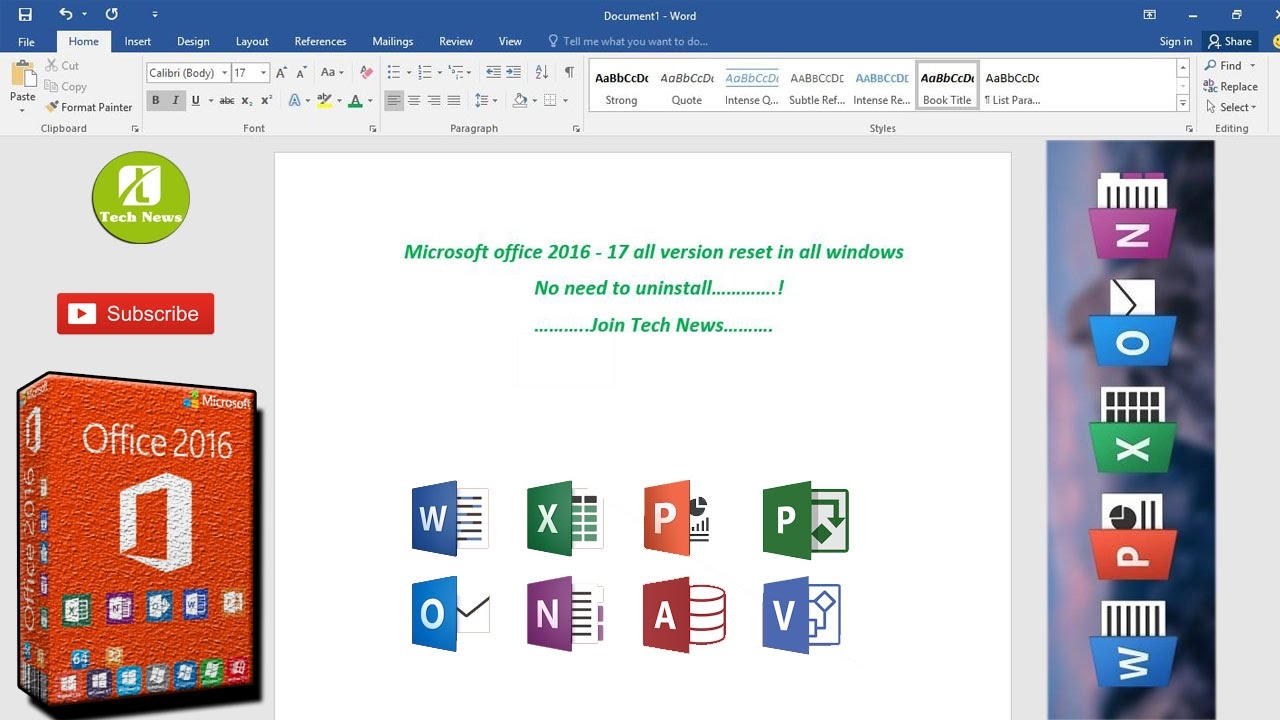Click the Visio icon in document

pyautogui.click(x=802, y=614)
